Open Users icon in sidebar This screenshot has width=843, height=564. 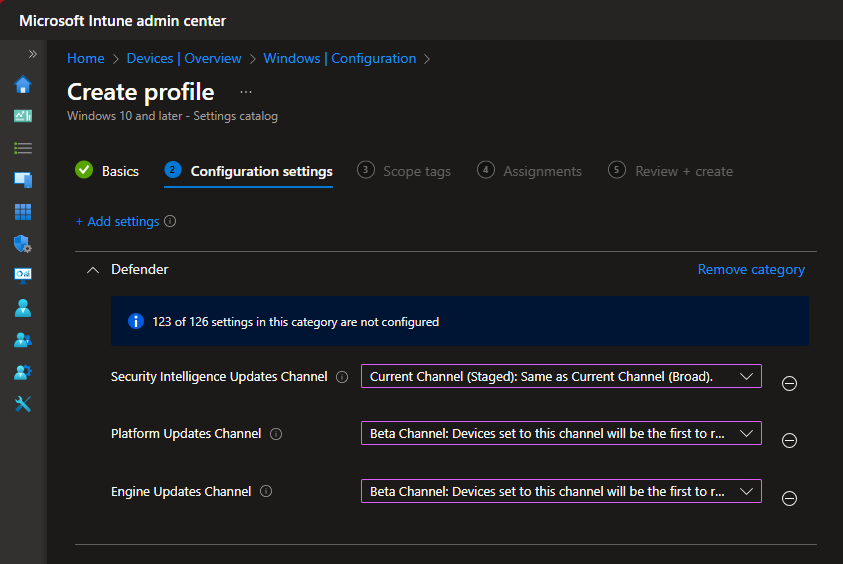pos(23,308)
